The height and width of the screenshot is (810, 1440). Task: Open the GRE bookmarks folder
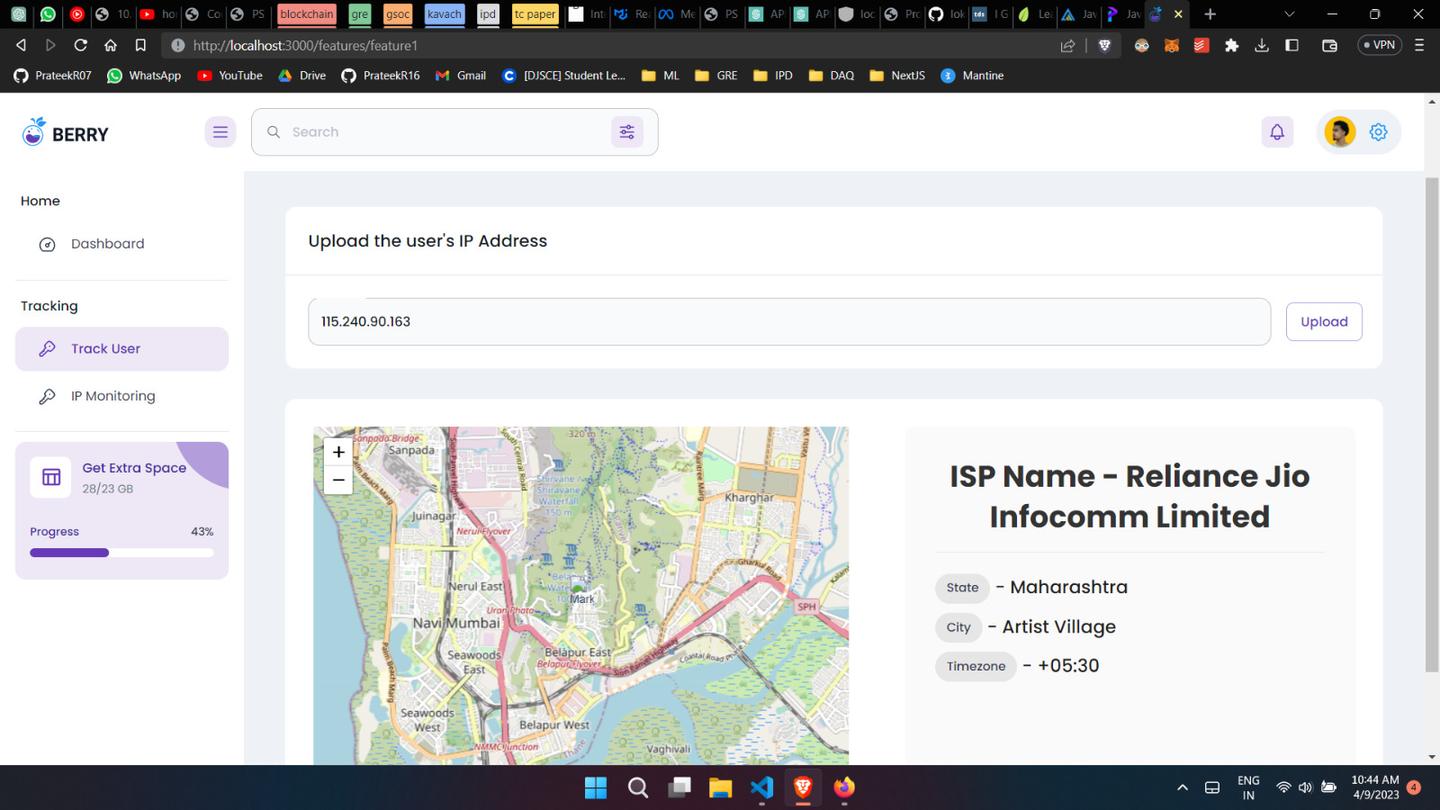point(716,75)
